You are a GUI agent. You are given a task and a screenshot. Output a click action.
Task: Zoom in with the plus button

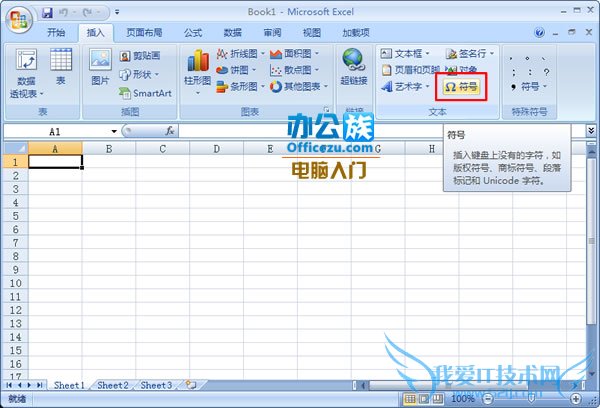coord(576,399)
